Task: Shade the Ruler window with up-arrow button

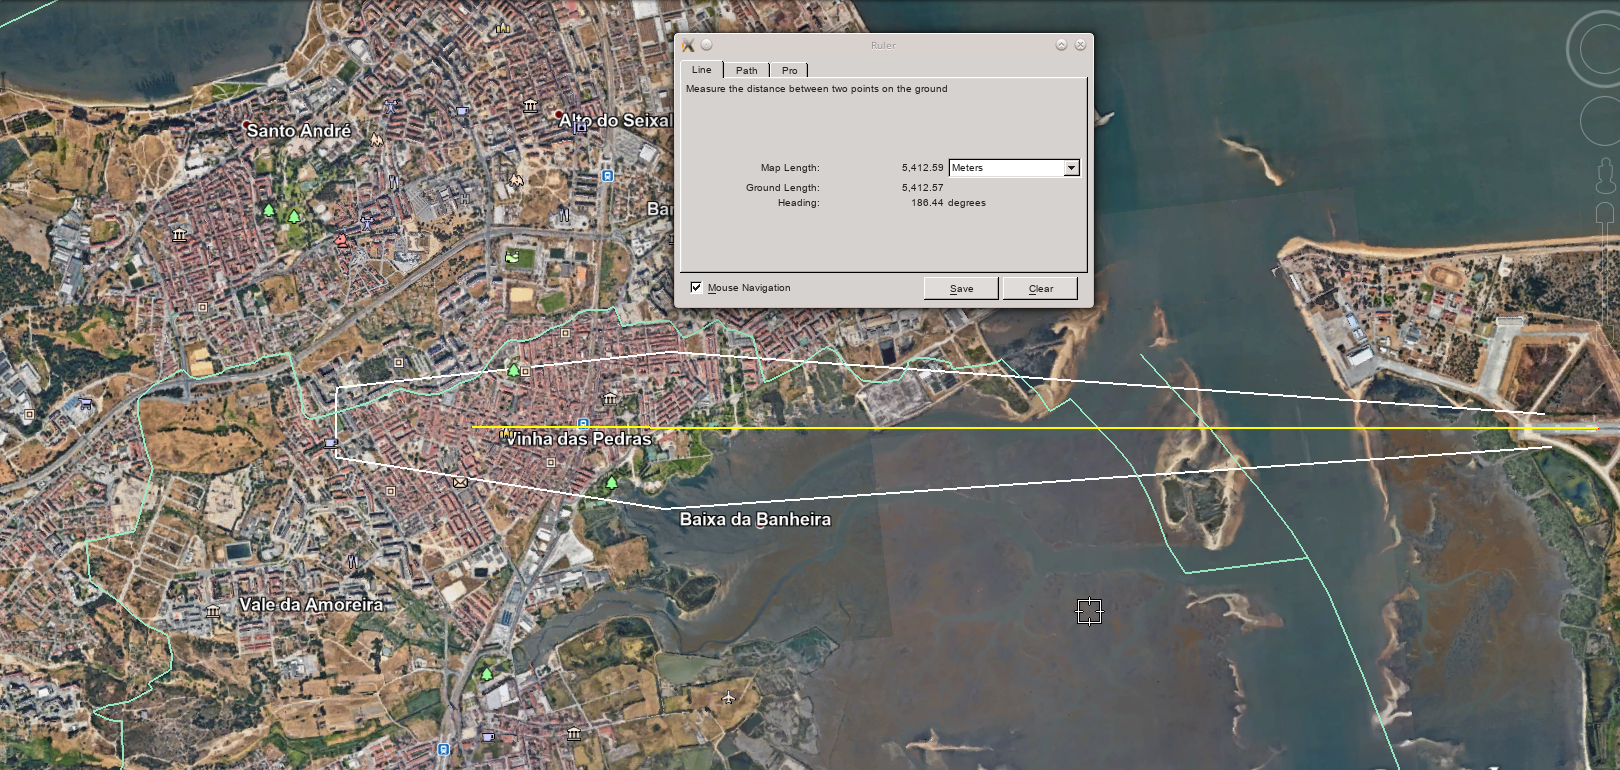Action: 1061,45
